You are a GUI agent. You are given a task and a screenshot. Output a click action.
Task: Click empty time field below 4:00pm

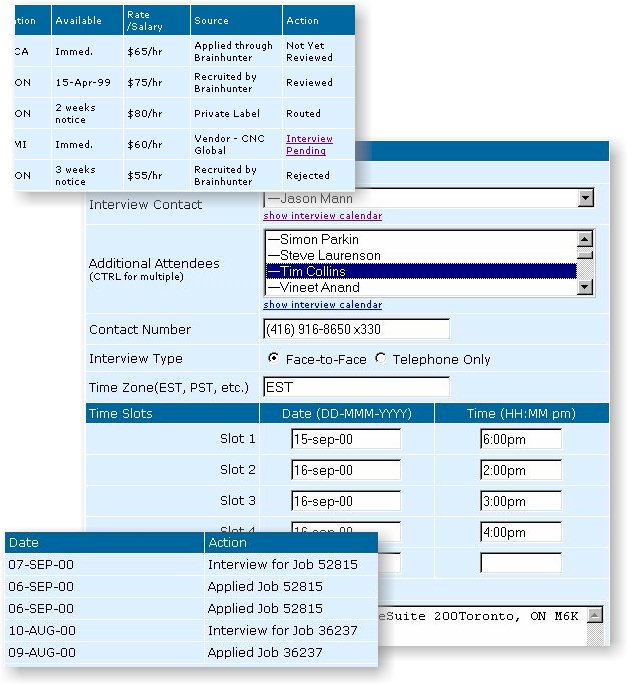(521, 563)
